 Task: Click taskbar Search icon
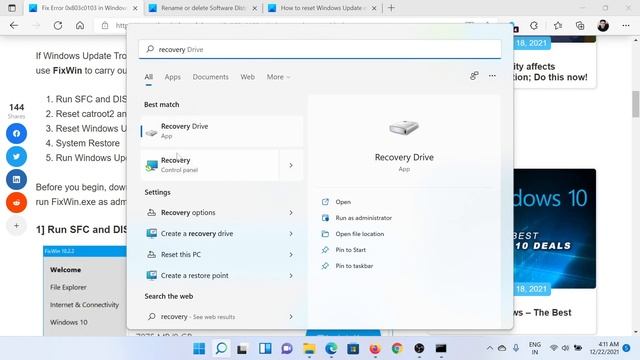point(221,349)
